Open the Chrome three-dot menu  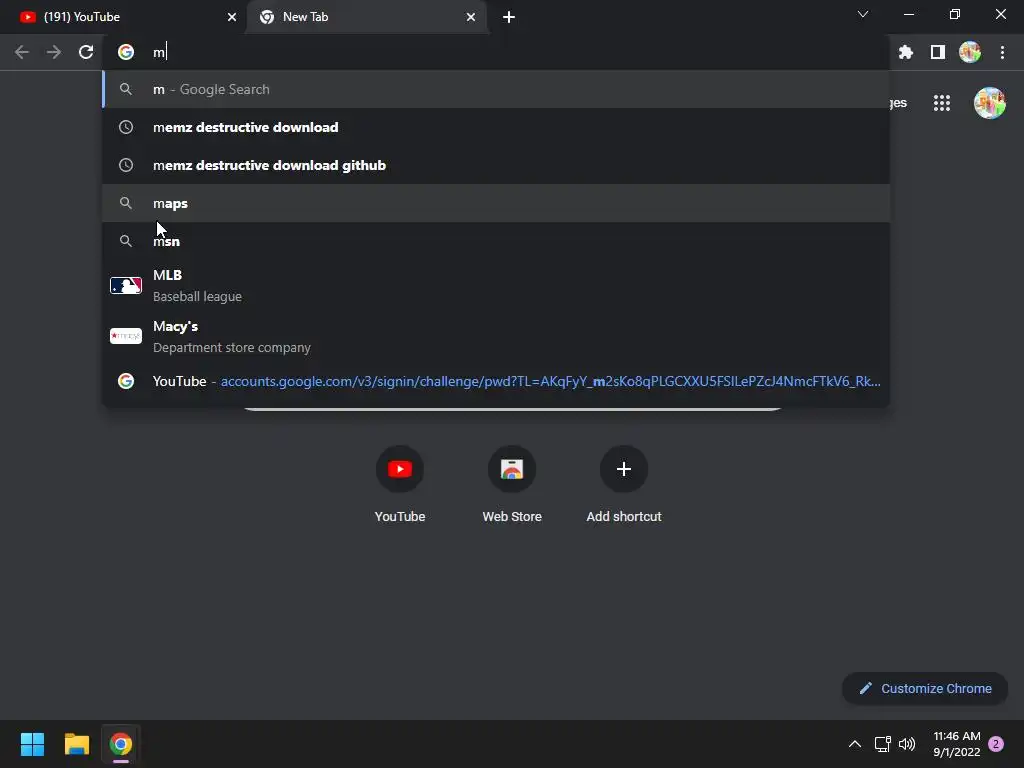pos(1002,52)
